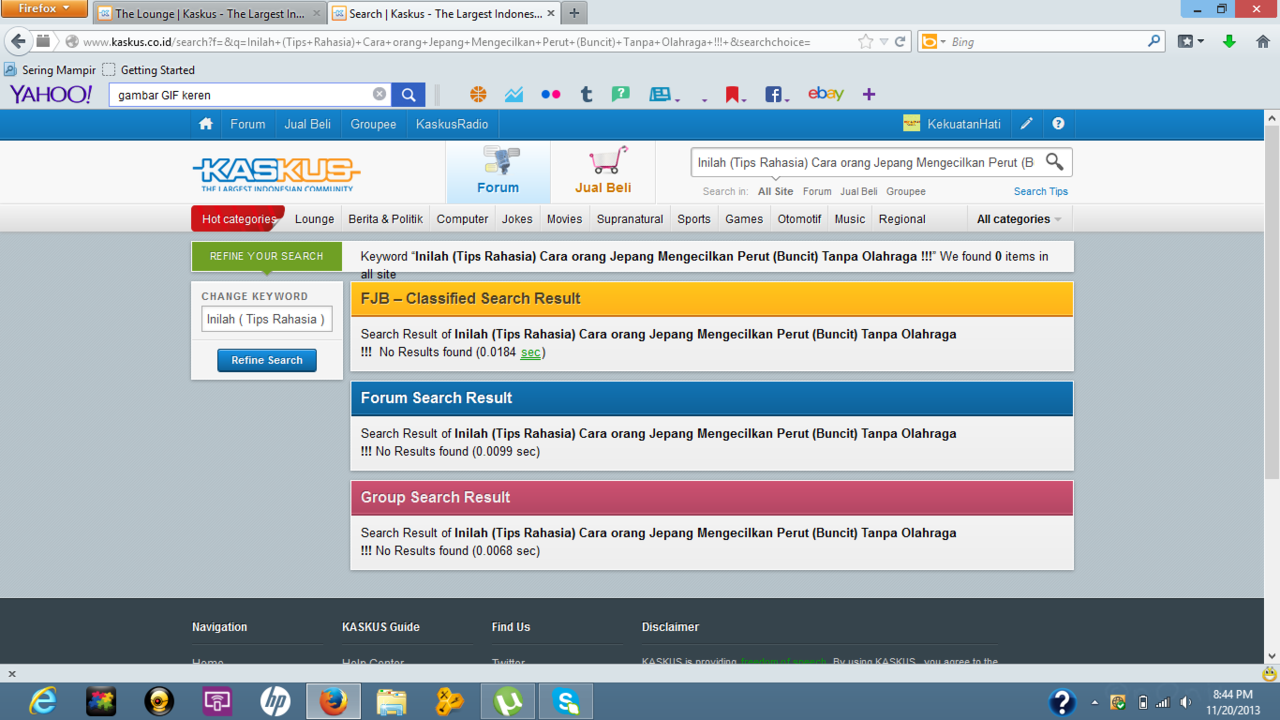
Task: Add a toolbar app with plus icon
Action: click(868, 94)
